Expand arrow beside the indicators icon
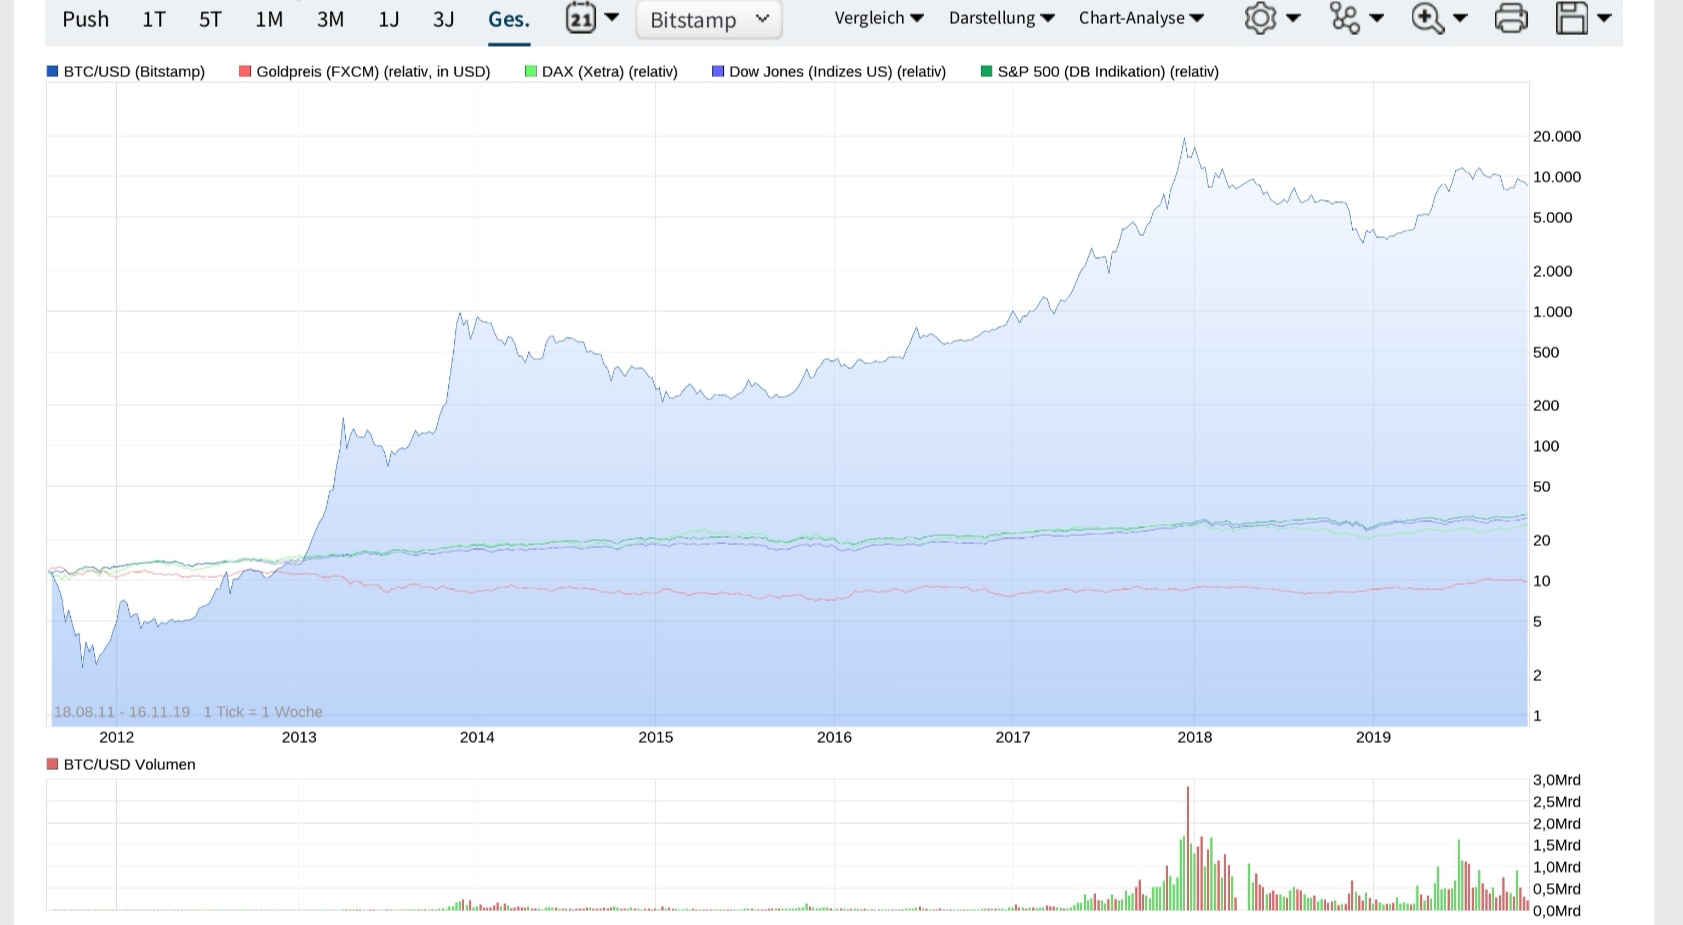 [1376, 18]
